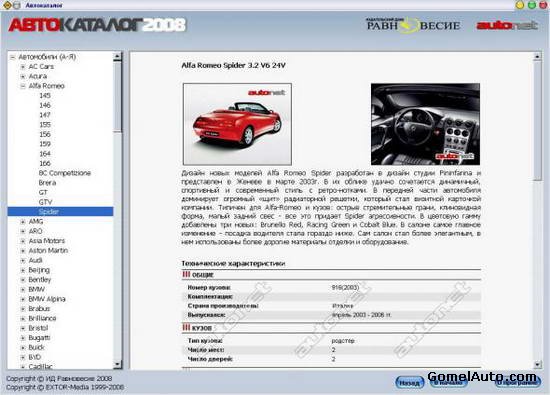Collapse the Автомобили (А-Я) root node

[x=13, y=57]
